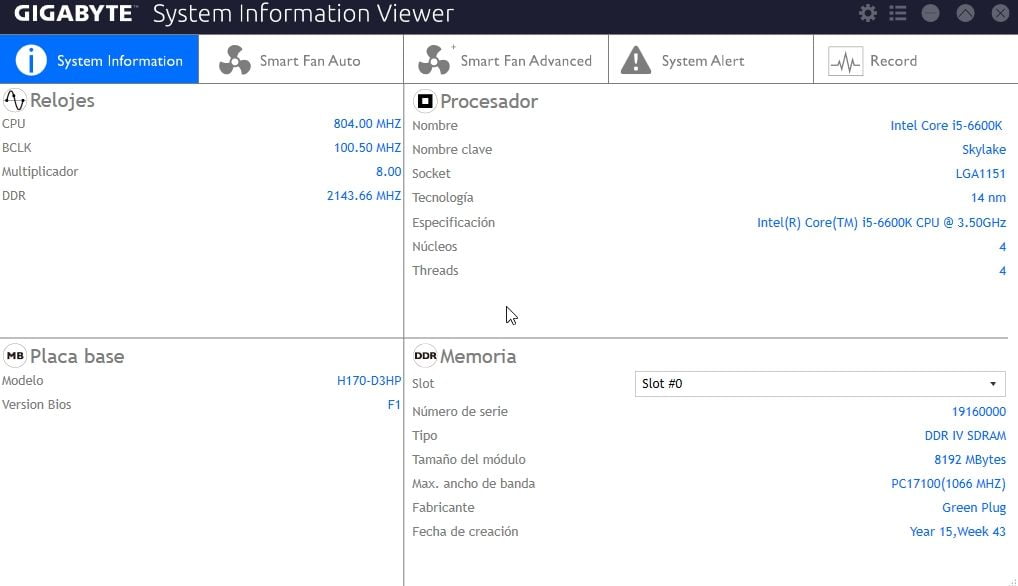Open the System Alert tab

[711, 59]
